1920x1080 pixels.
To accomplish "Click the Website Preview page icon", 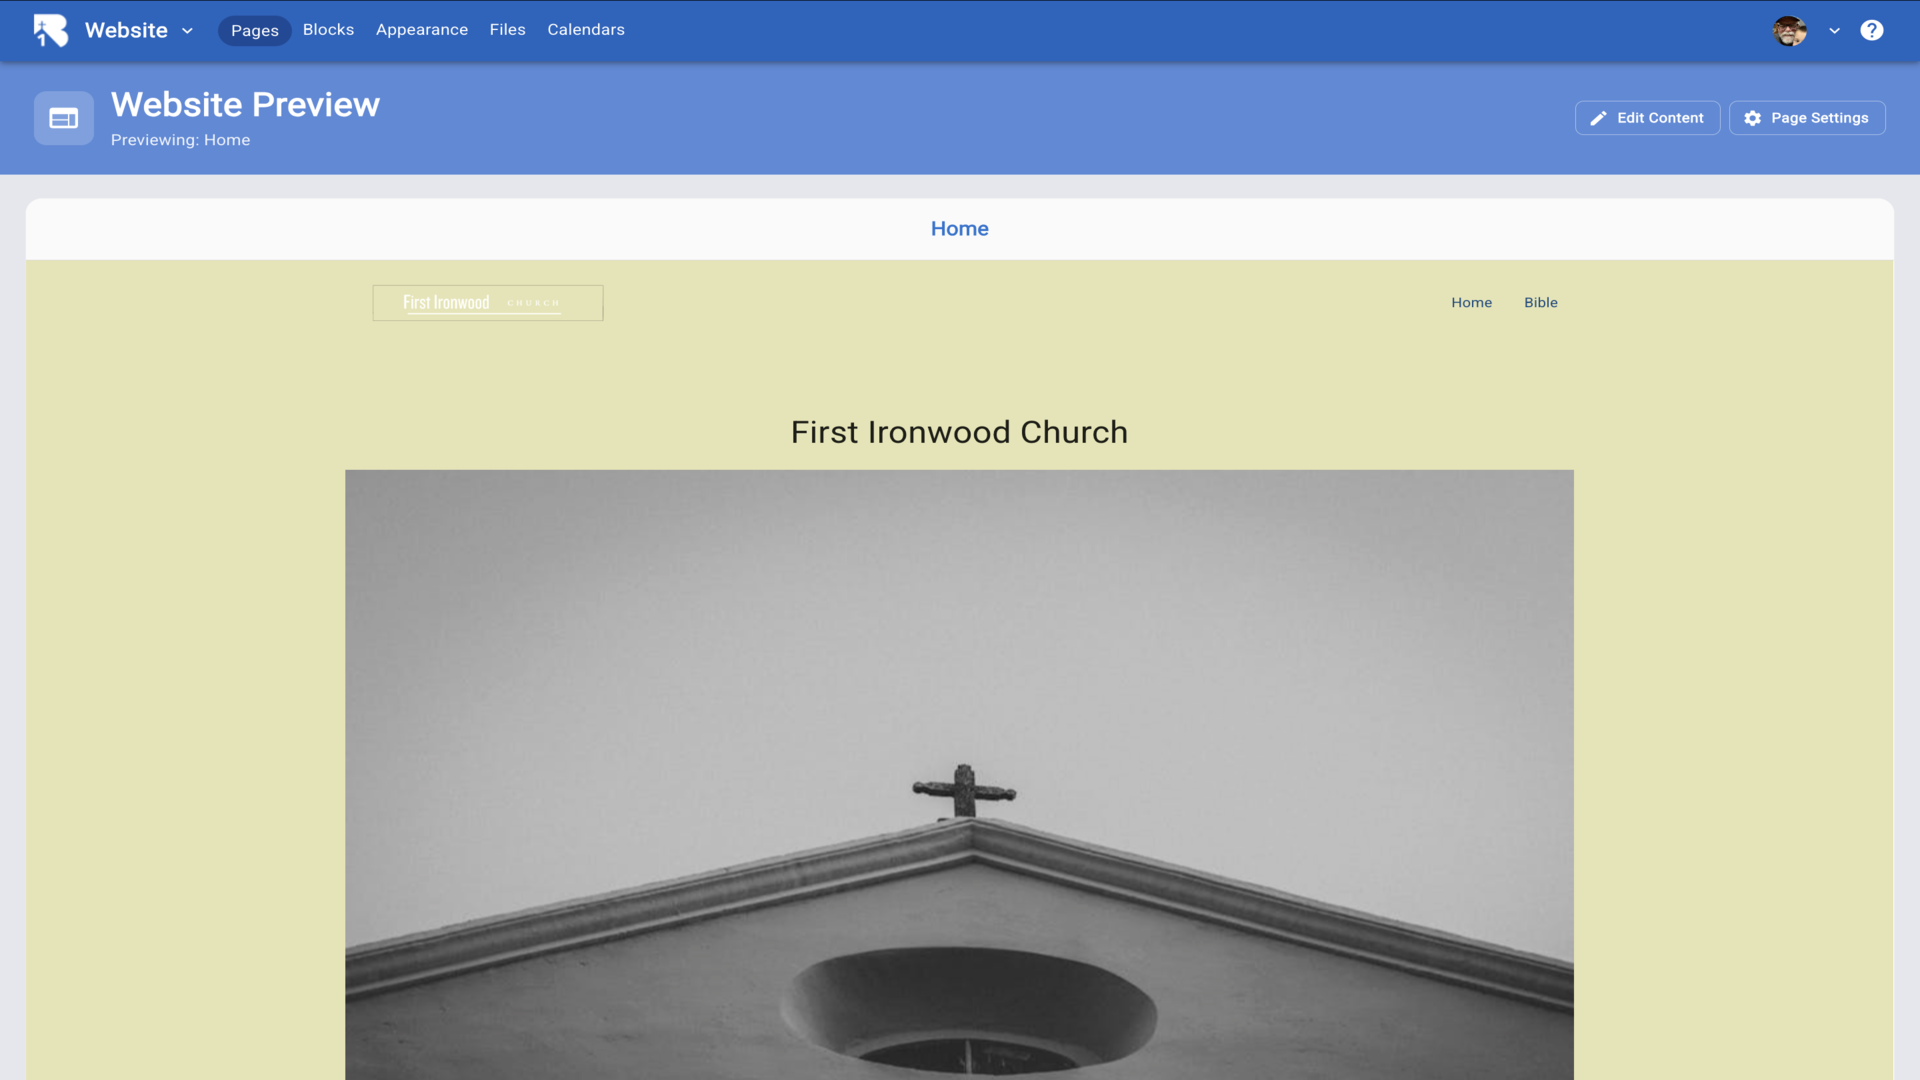I will pos(64,118).
